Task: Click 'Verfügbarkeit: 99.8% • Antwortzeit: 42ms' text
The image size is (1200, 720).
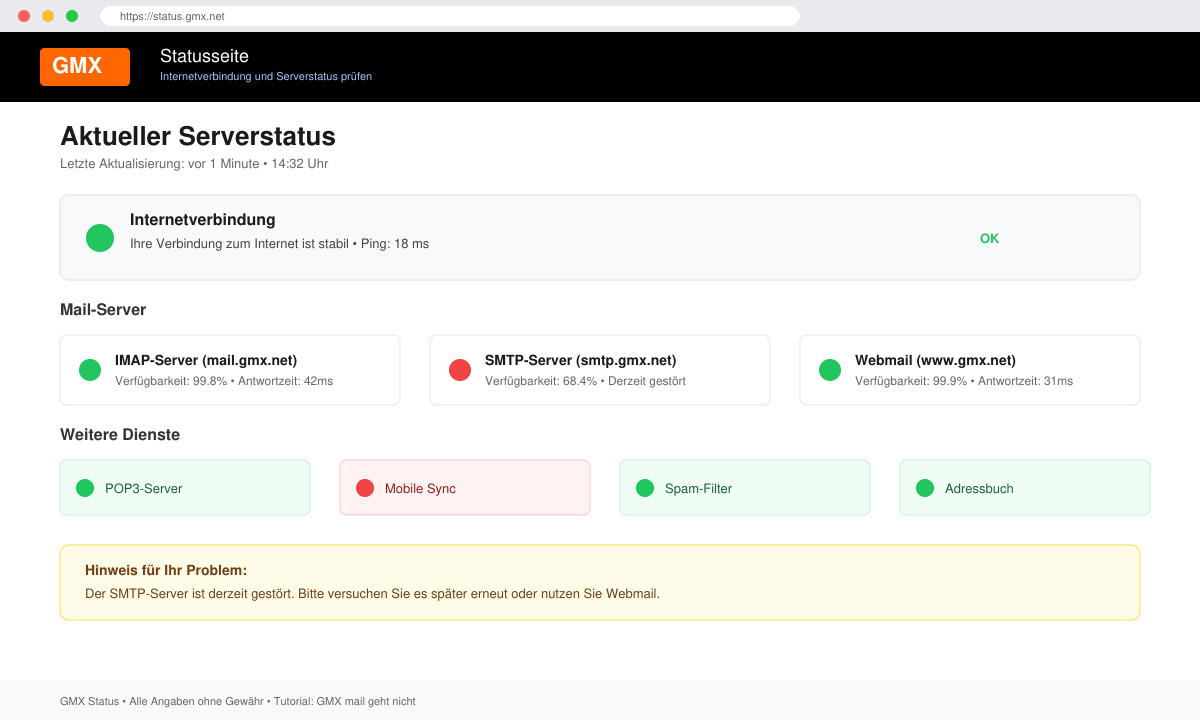Action: (224, 381)
